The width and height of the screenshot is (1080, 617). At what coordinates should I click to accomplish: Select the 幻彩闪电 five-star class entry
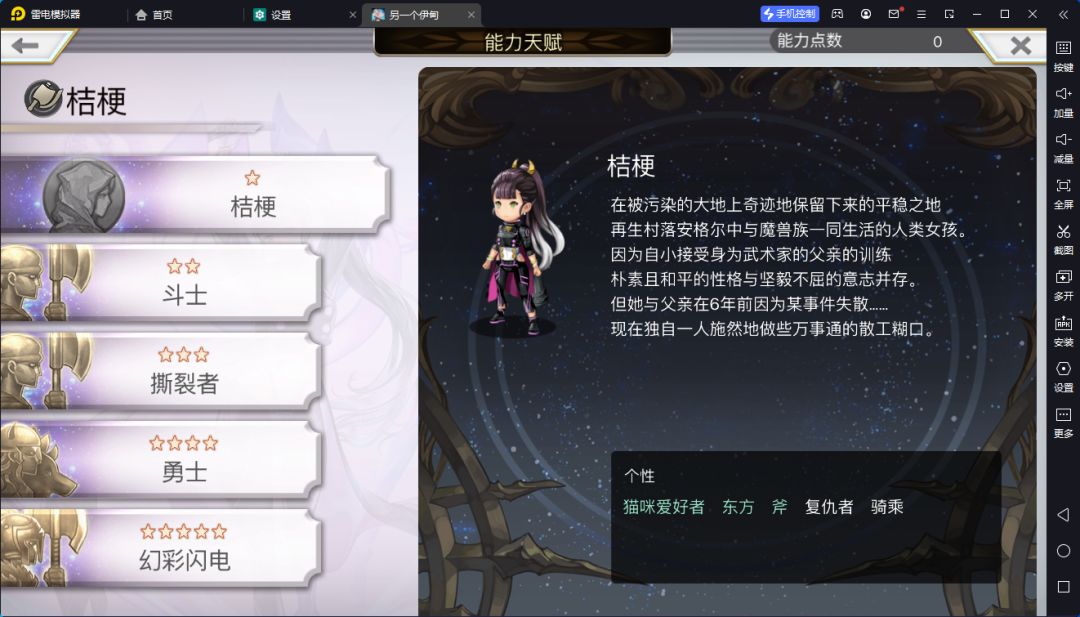[x=160, y=547]
